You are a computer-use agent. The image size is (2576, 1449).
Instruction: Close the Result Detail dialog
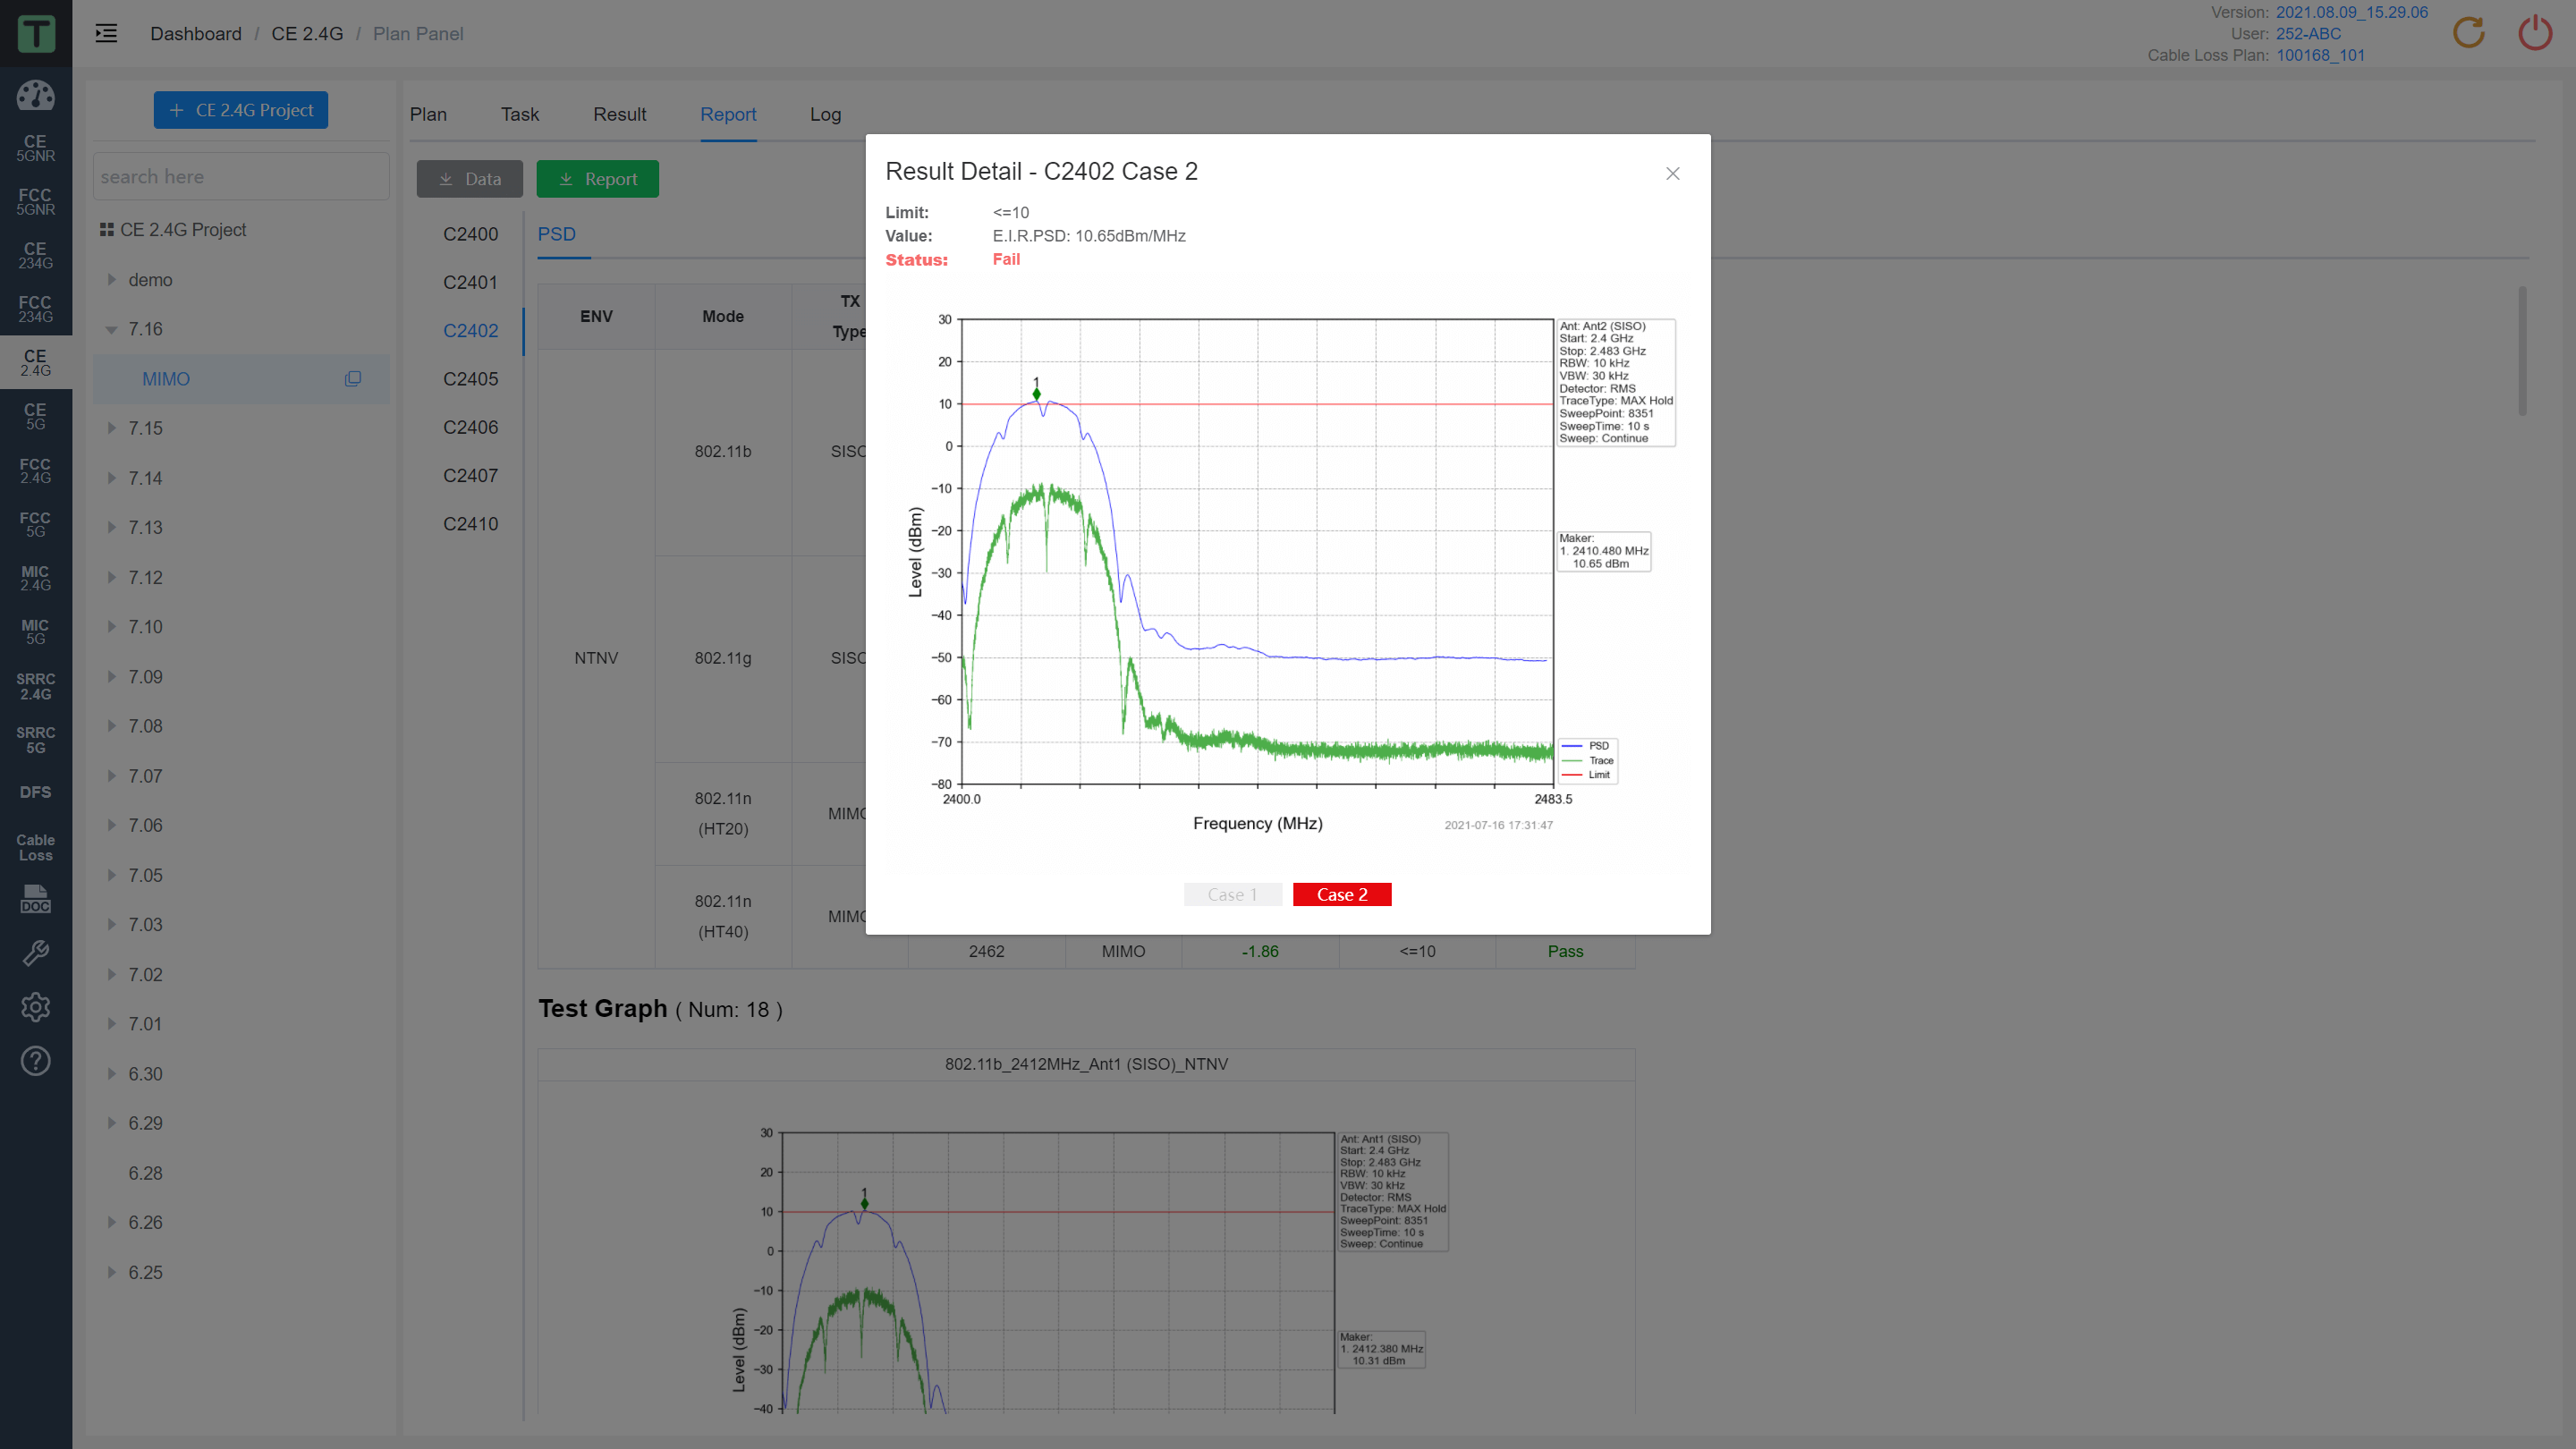click(x=1672, y=174)
